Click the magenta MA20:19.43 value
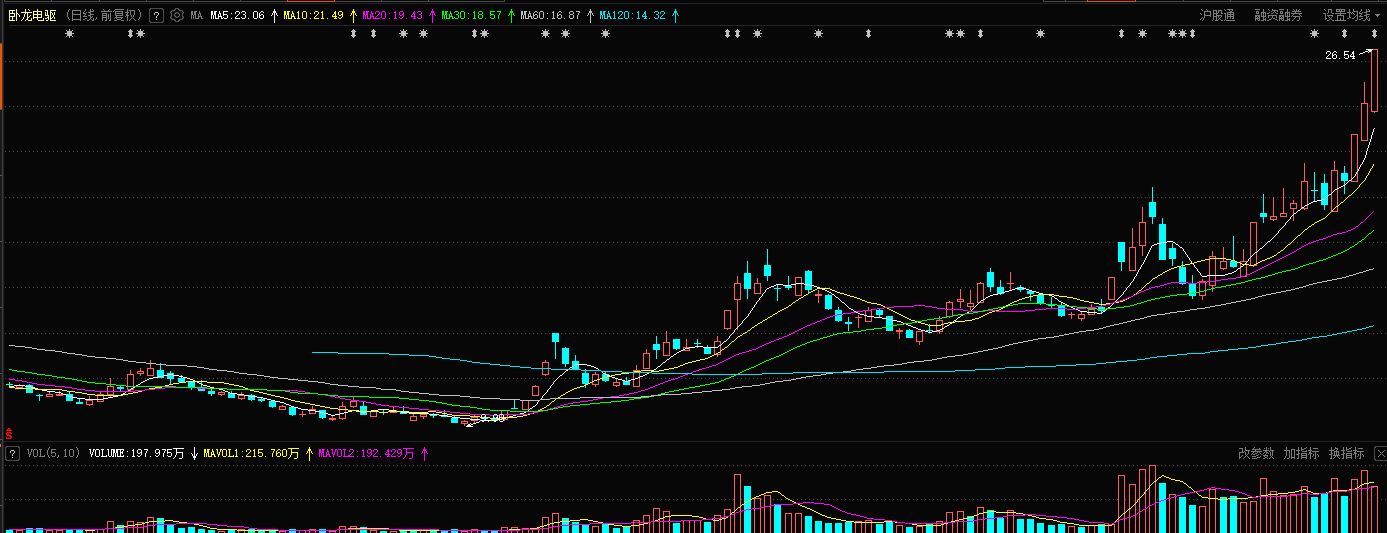 click(x=392, y=16)
